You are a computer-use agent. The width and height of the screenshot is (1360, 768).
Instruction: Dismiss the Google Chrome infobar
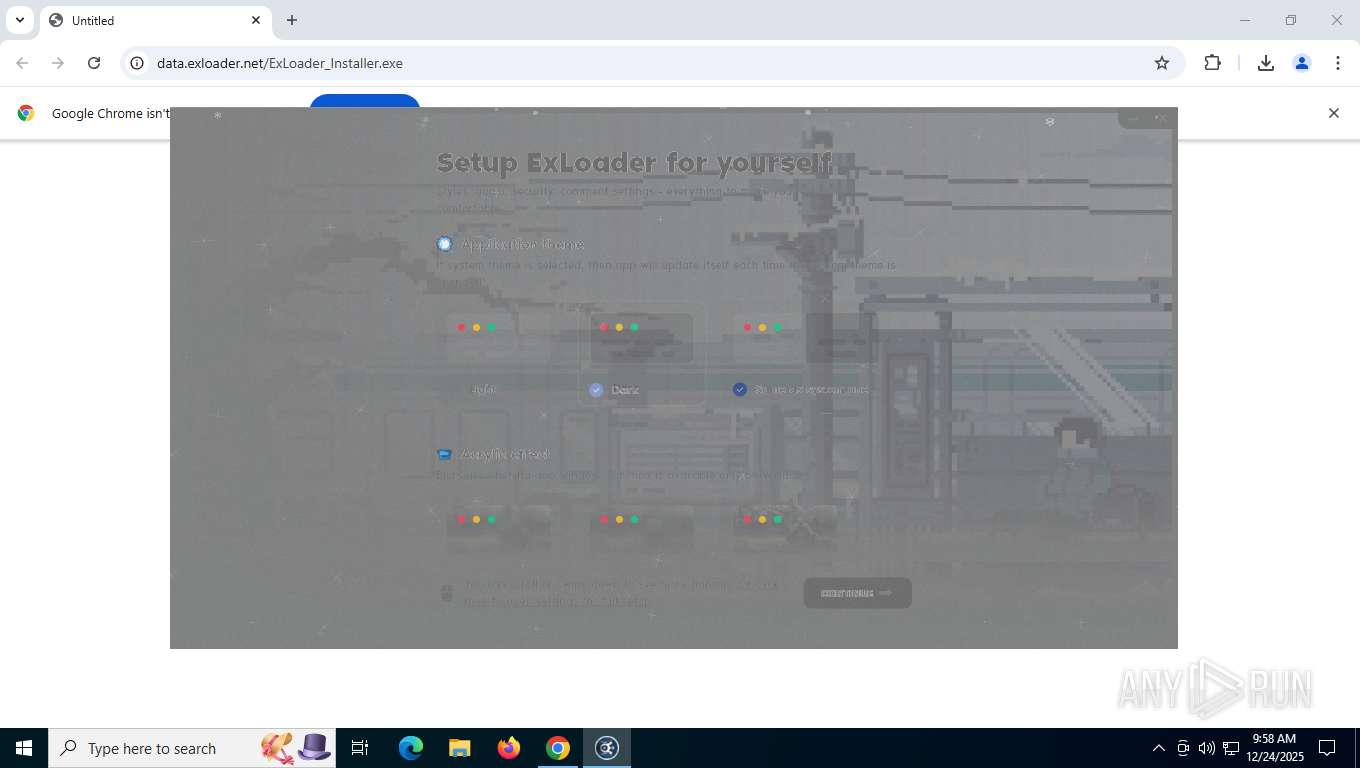coord(1333,113)
